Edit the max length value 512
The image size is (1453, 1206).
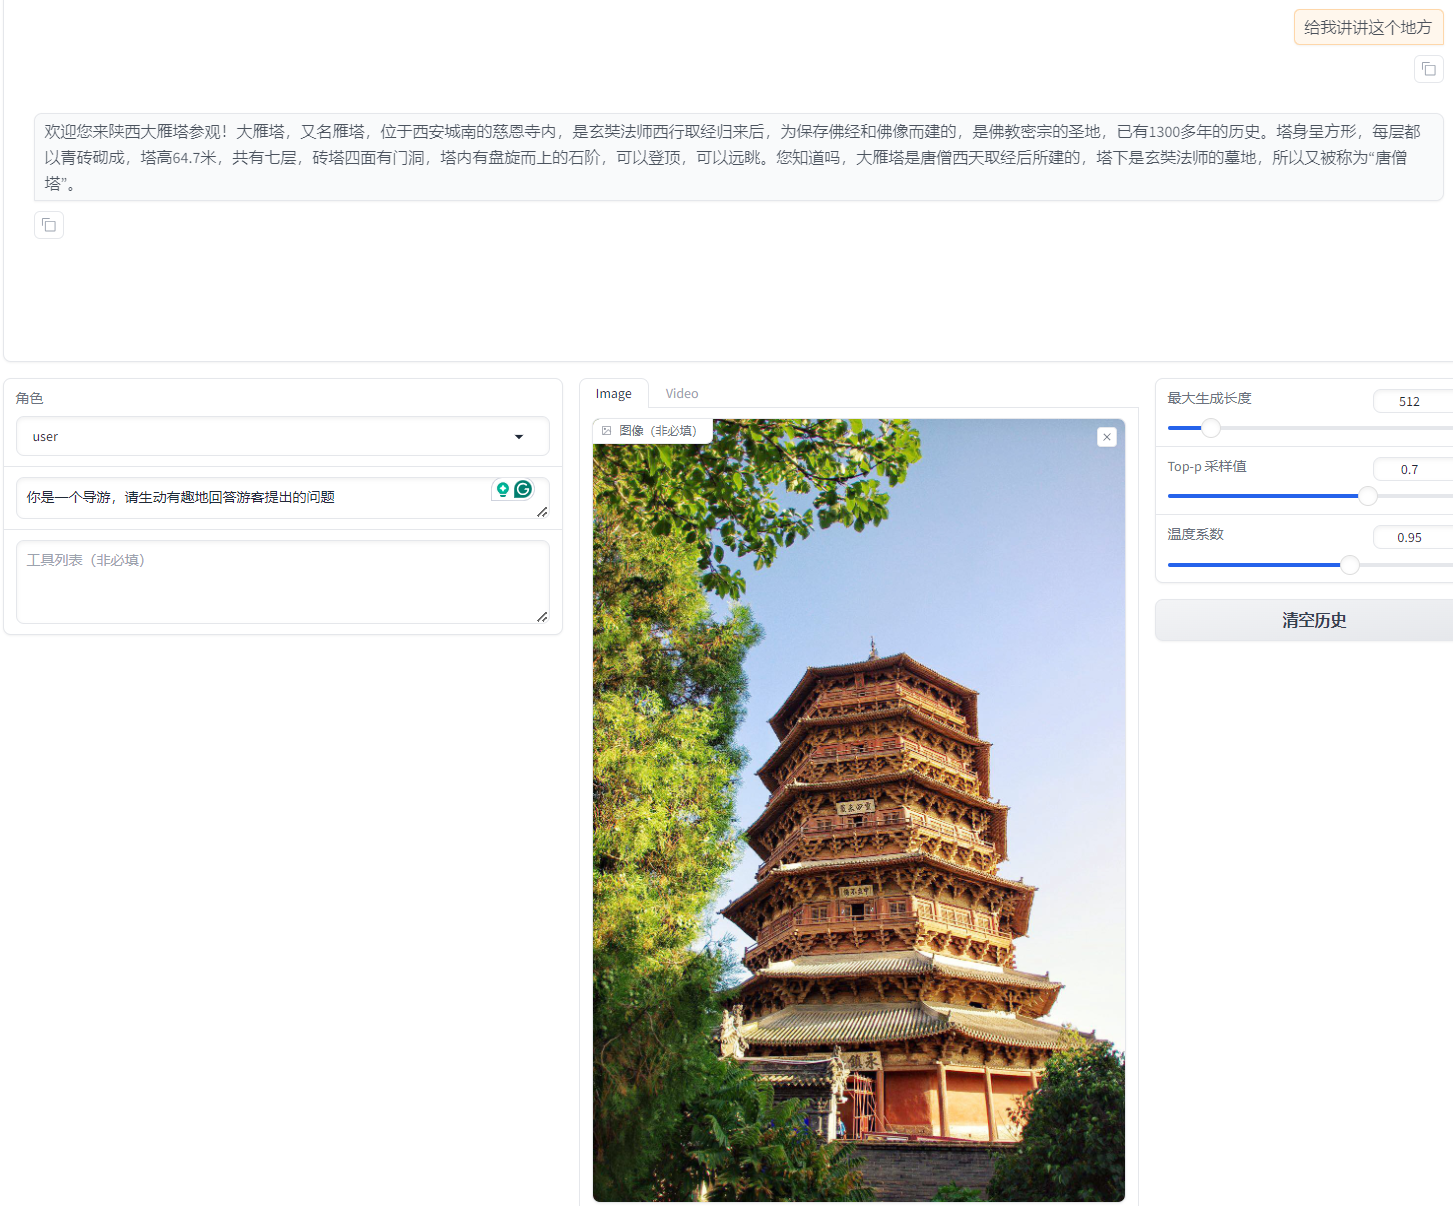pos(1412,401)
